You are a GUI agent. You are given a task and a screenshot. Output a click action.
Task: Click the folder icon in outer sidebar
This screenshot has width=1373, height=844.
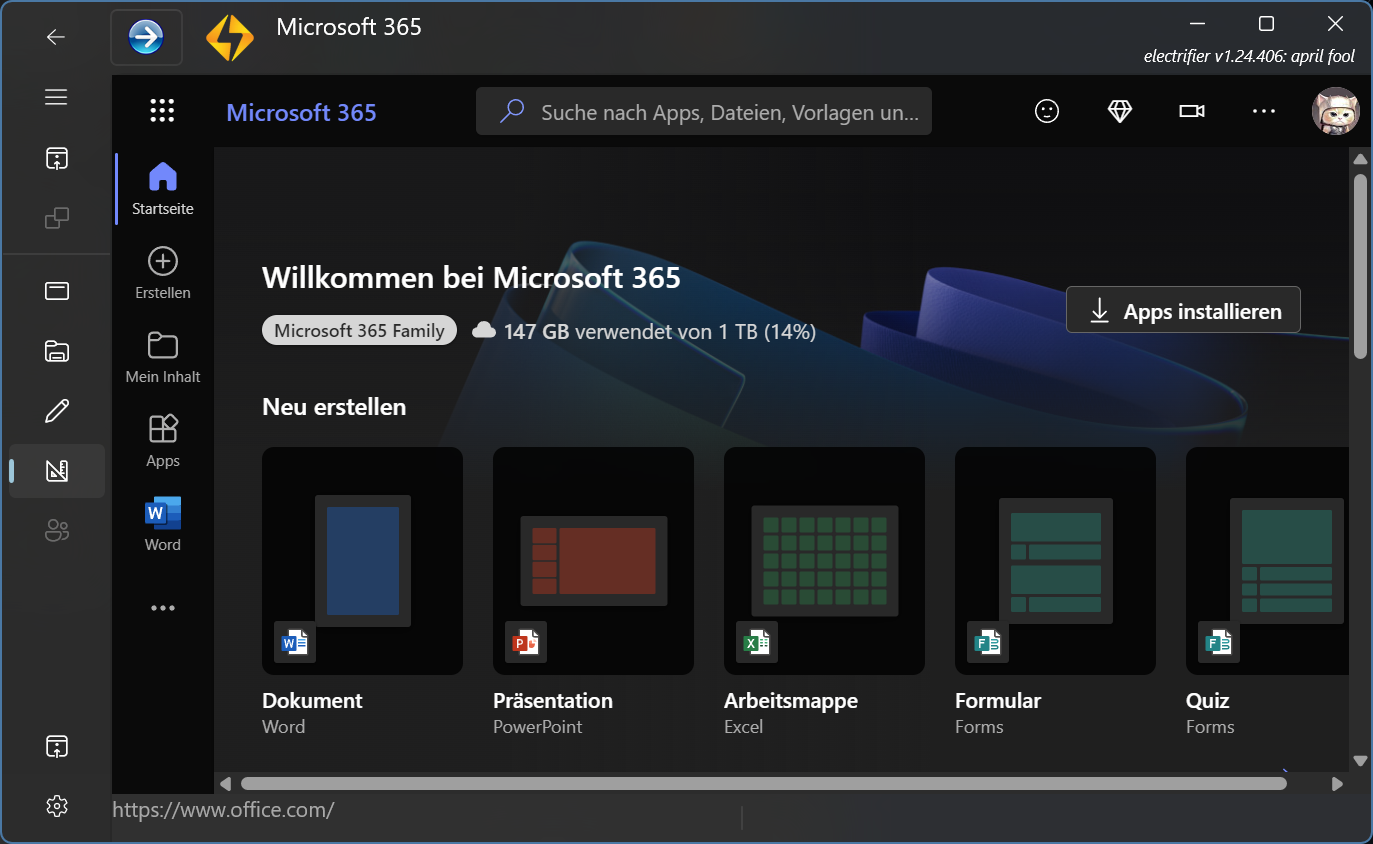57,351
